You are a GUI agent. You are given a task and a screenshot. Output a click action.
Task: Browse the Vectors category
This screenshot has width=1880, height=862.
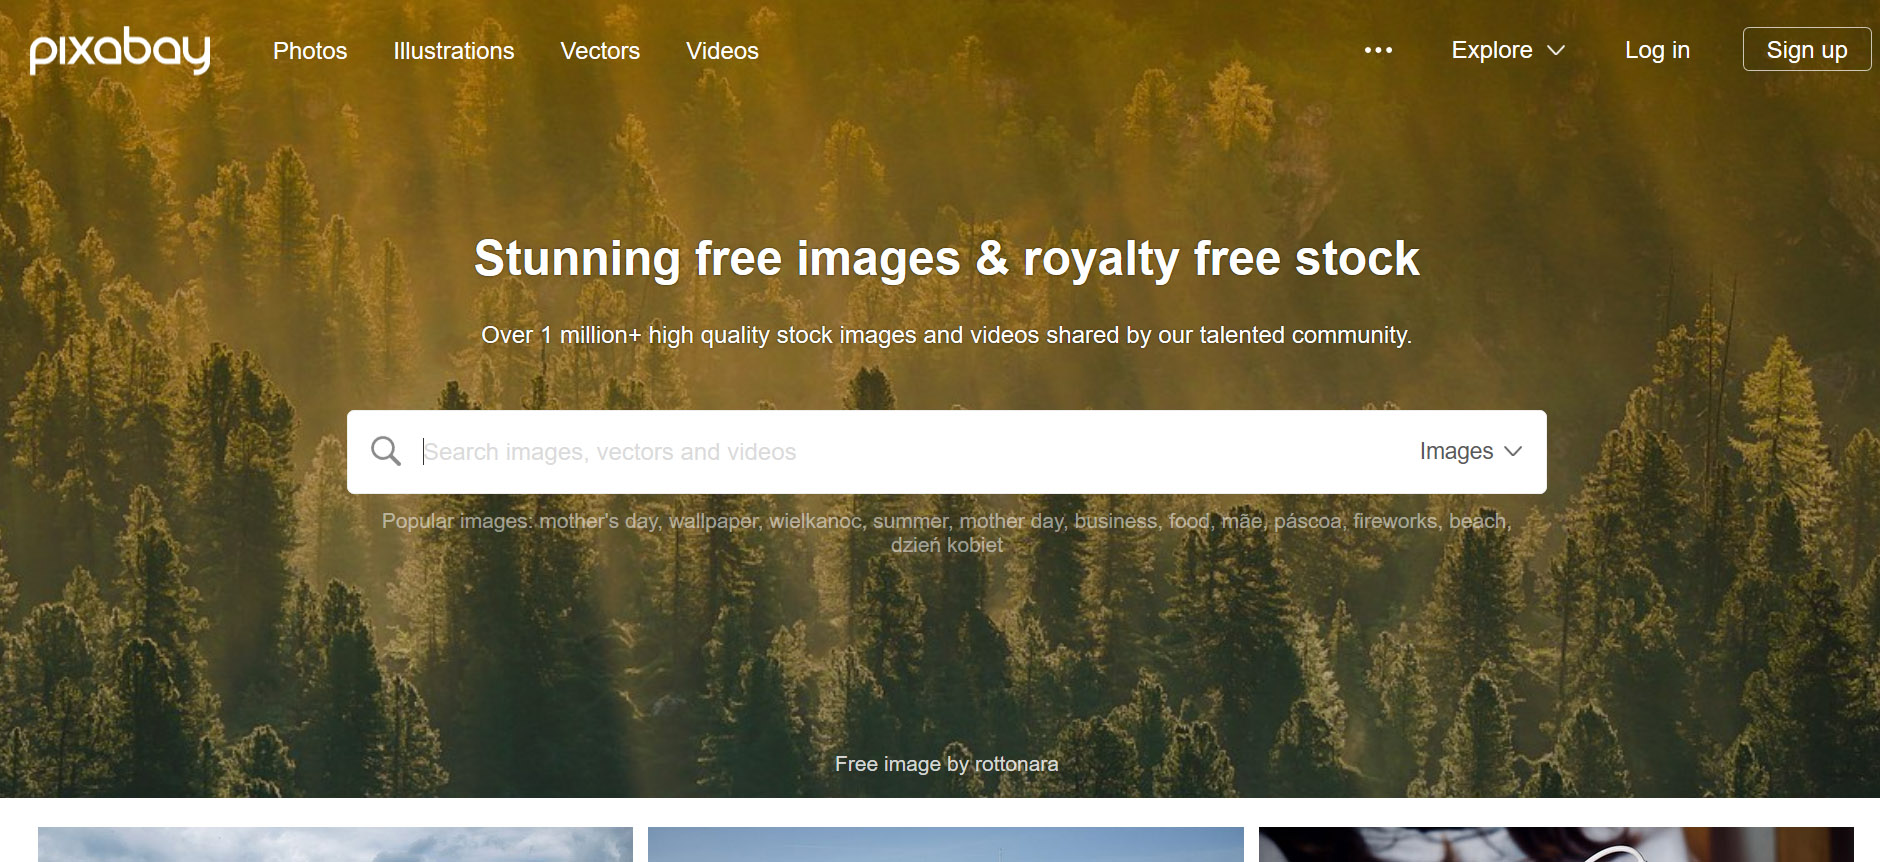[x=600, y=51]
